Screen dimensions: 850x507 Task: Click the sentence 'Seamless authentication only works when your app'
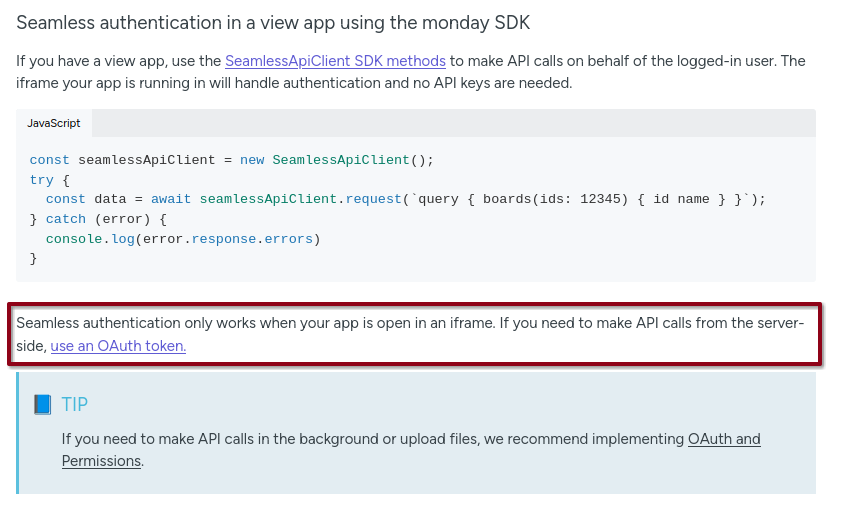[410, 334]
